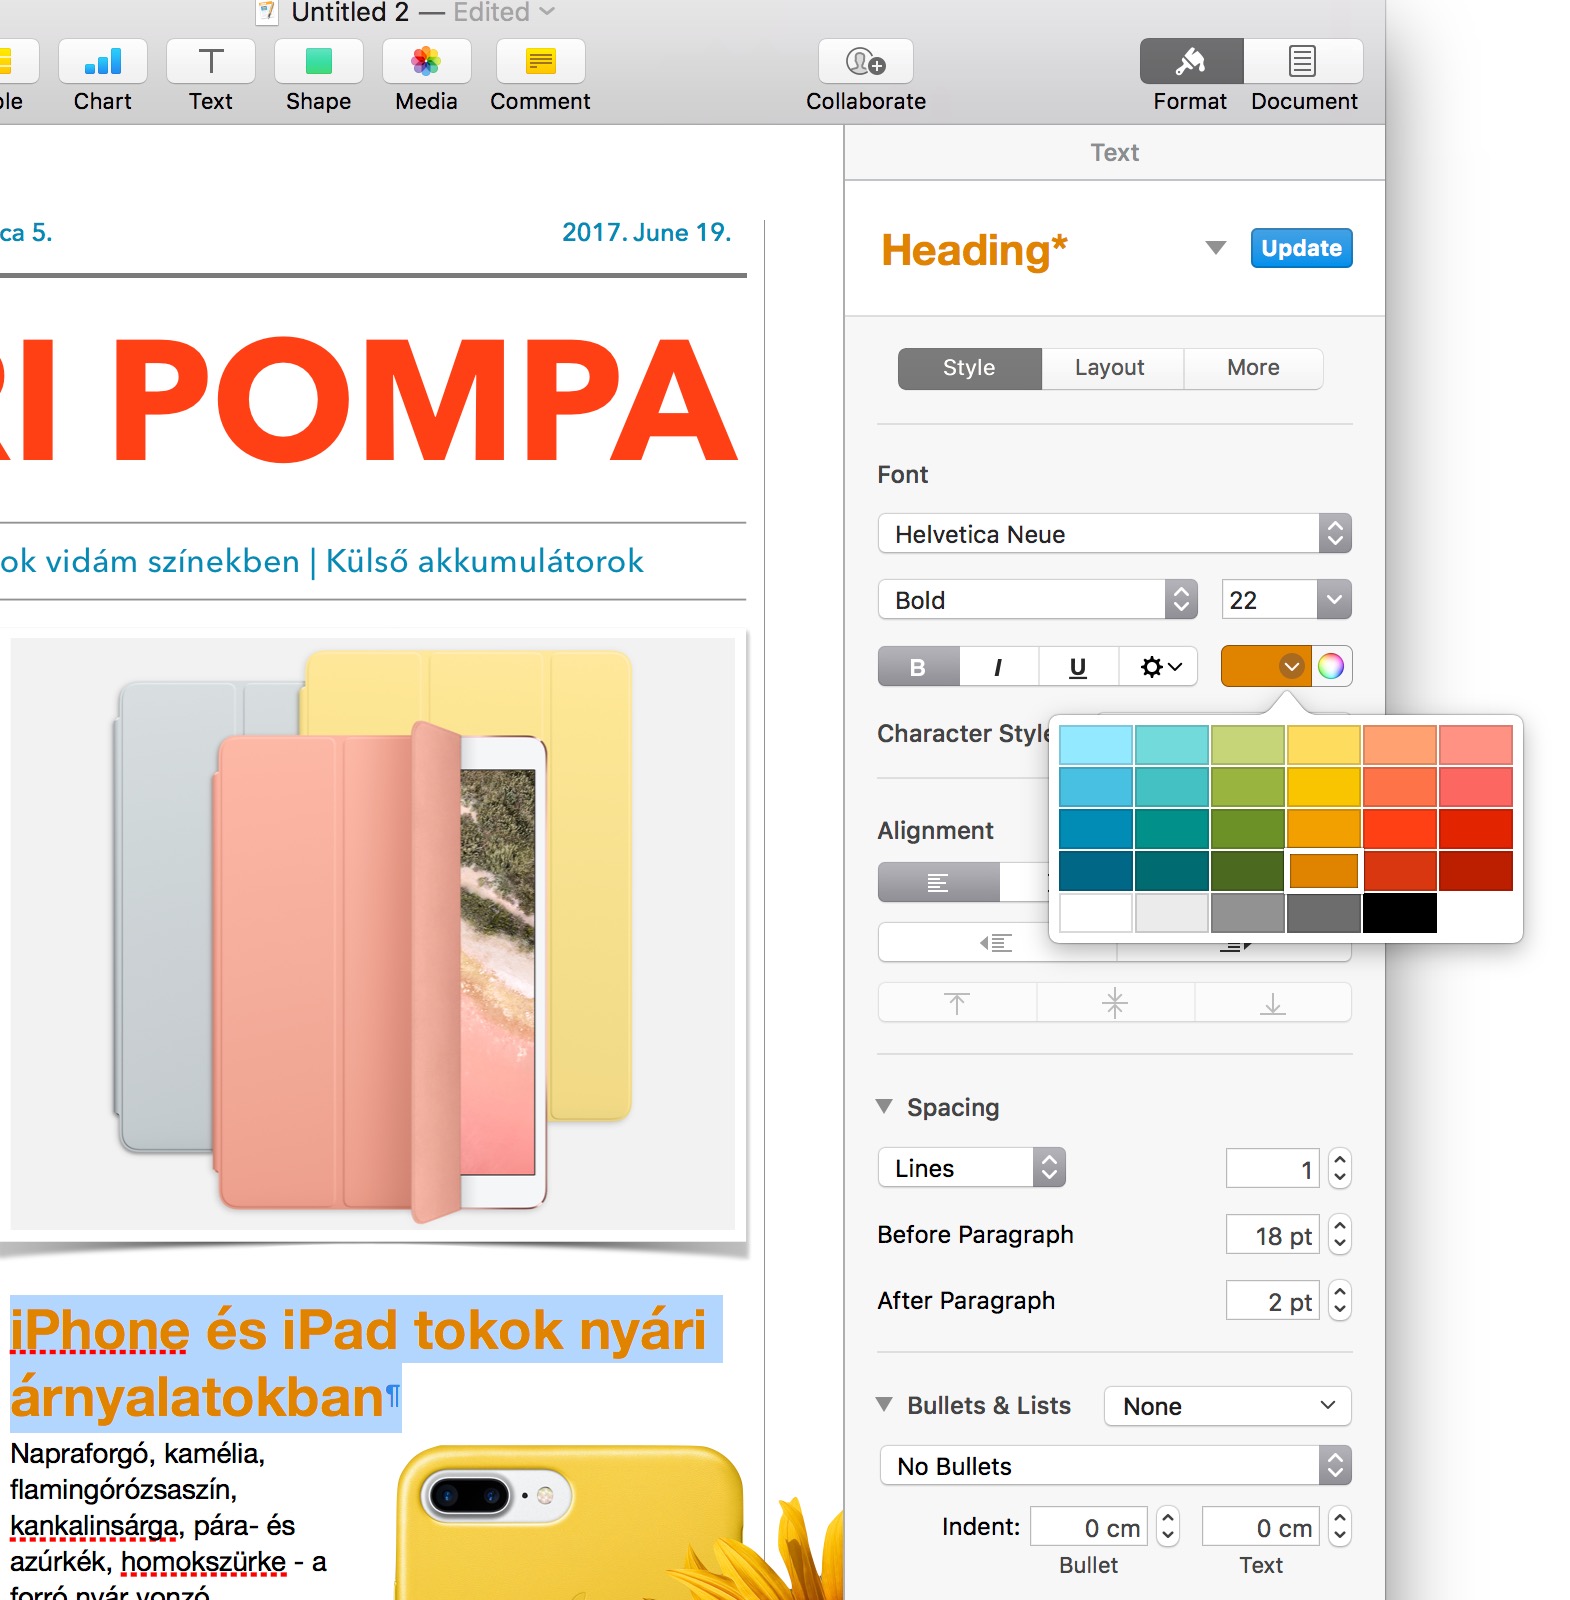Add a Comment from toolbar
Image resolution: width=1570 pixels, height=1600 pixels.
tap(541, 62)
